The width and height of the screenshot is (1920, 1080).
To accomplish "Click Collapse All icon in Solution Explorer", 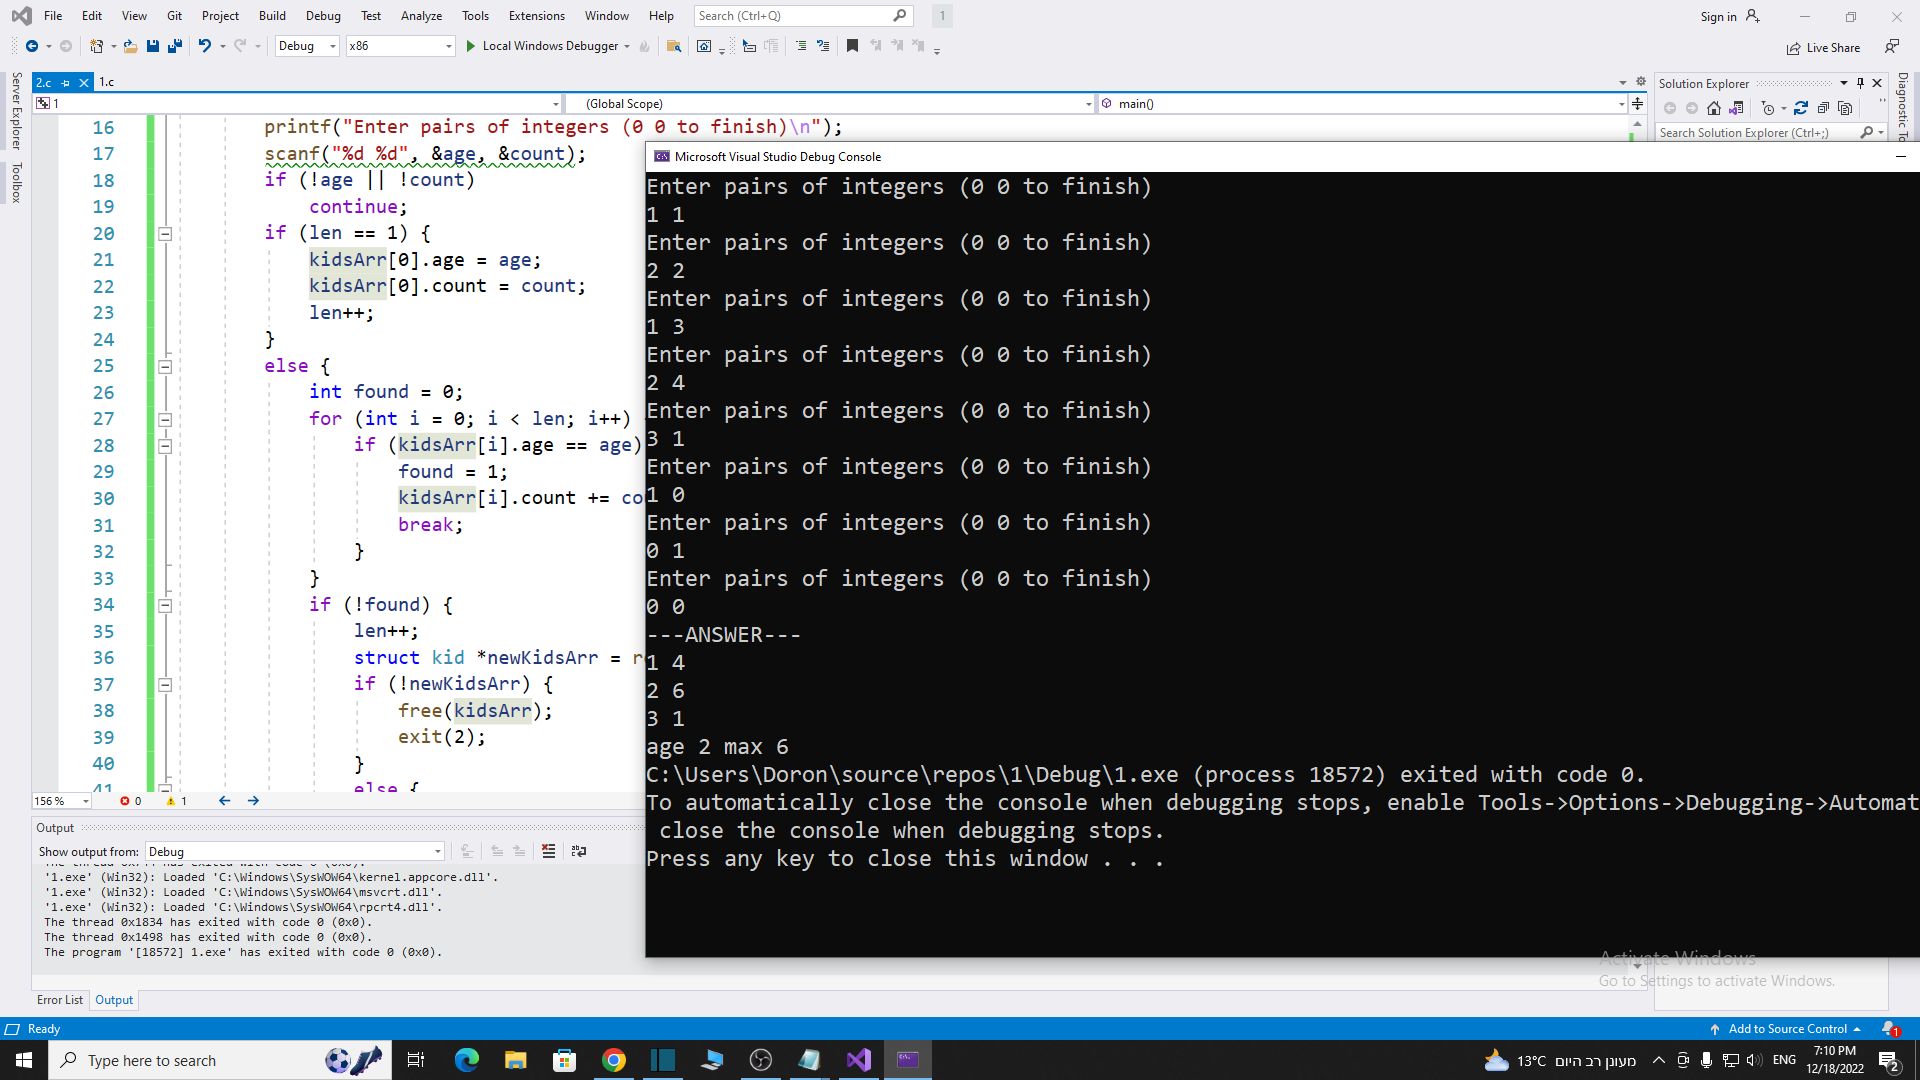I will 1823,108.
